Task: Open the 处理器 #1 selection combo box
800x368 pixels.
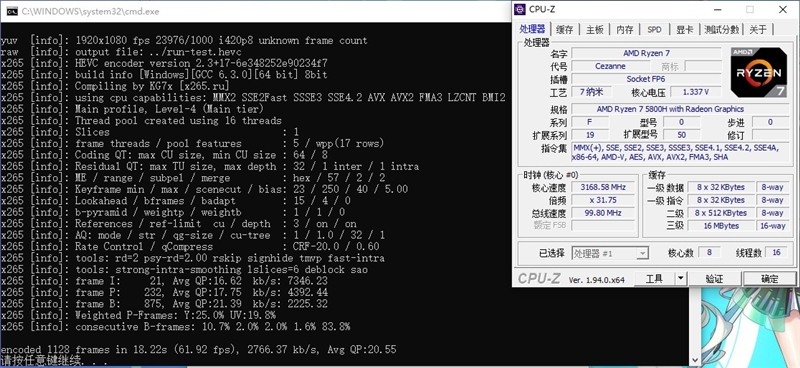Action: click(610, 253)
